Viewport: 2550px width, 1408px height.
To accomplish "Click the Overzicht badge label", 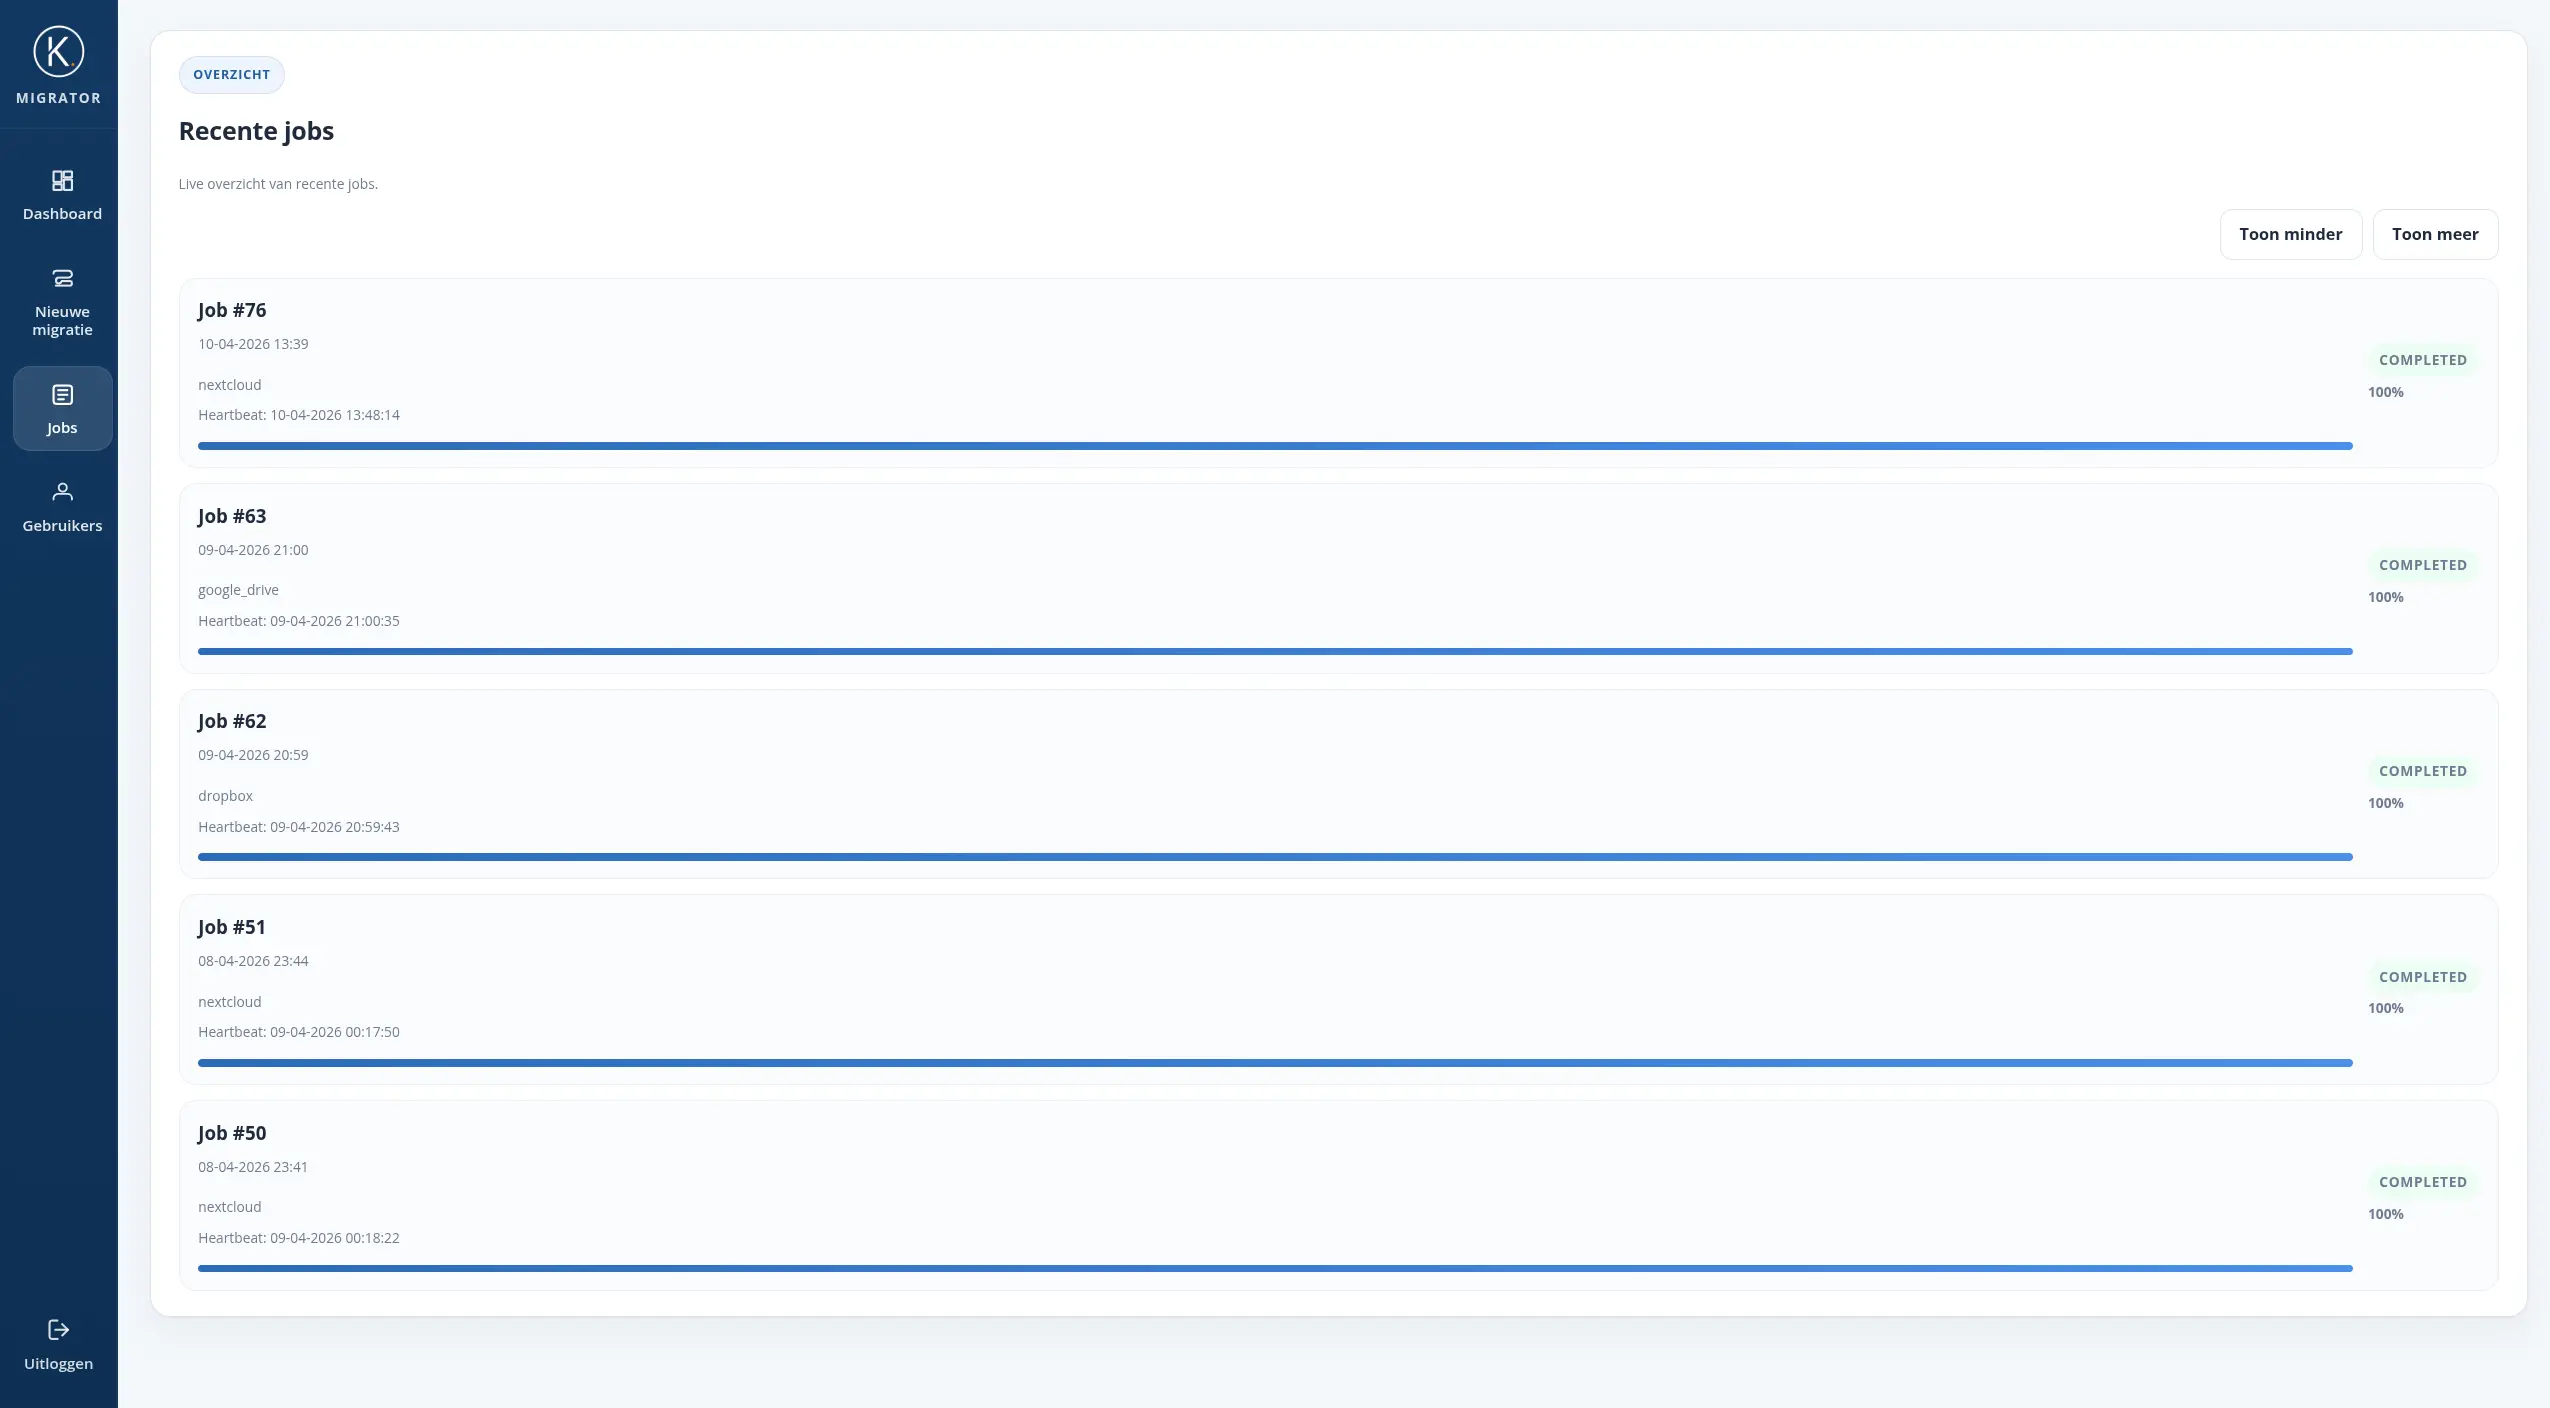I will pyautogui.click(x=231, y=75).
